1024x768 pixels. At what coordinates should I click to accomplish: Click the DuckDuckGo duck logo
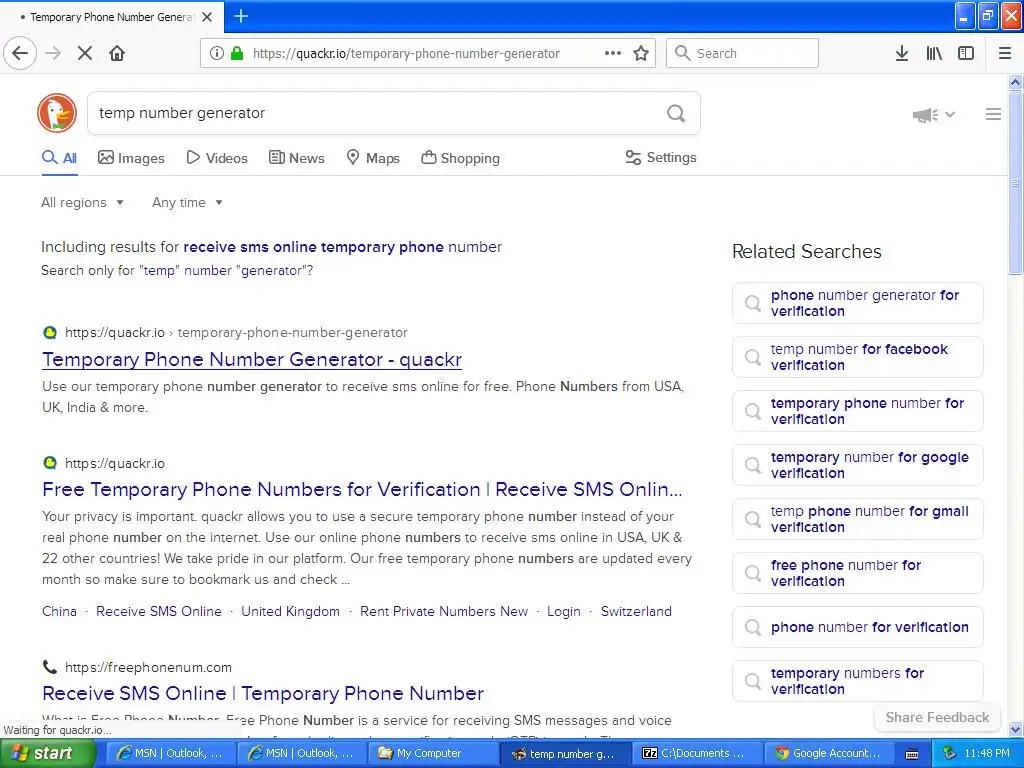click(x=57, y=113)
